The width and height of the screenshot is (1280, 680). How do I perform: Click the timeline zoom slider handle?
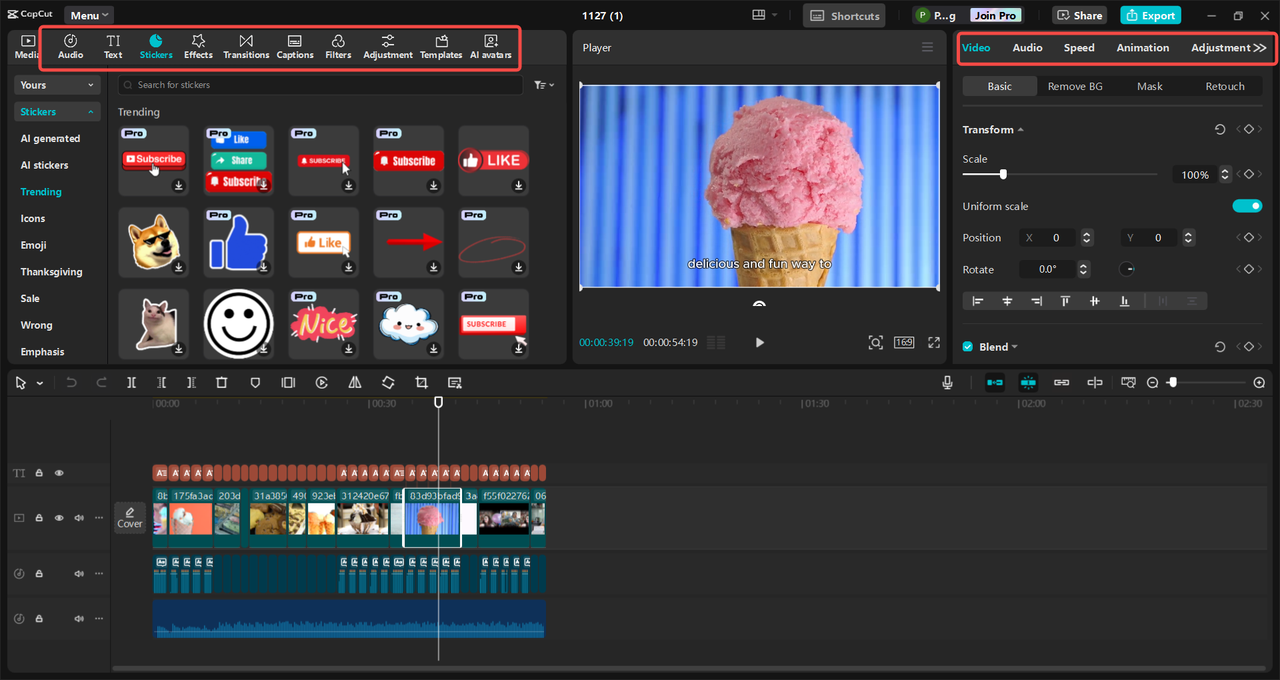click(1172, 383)
